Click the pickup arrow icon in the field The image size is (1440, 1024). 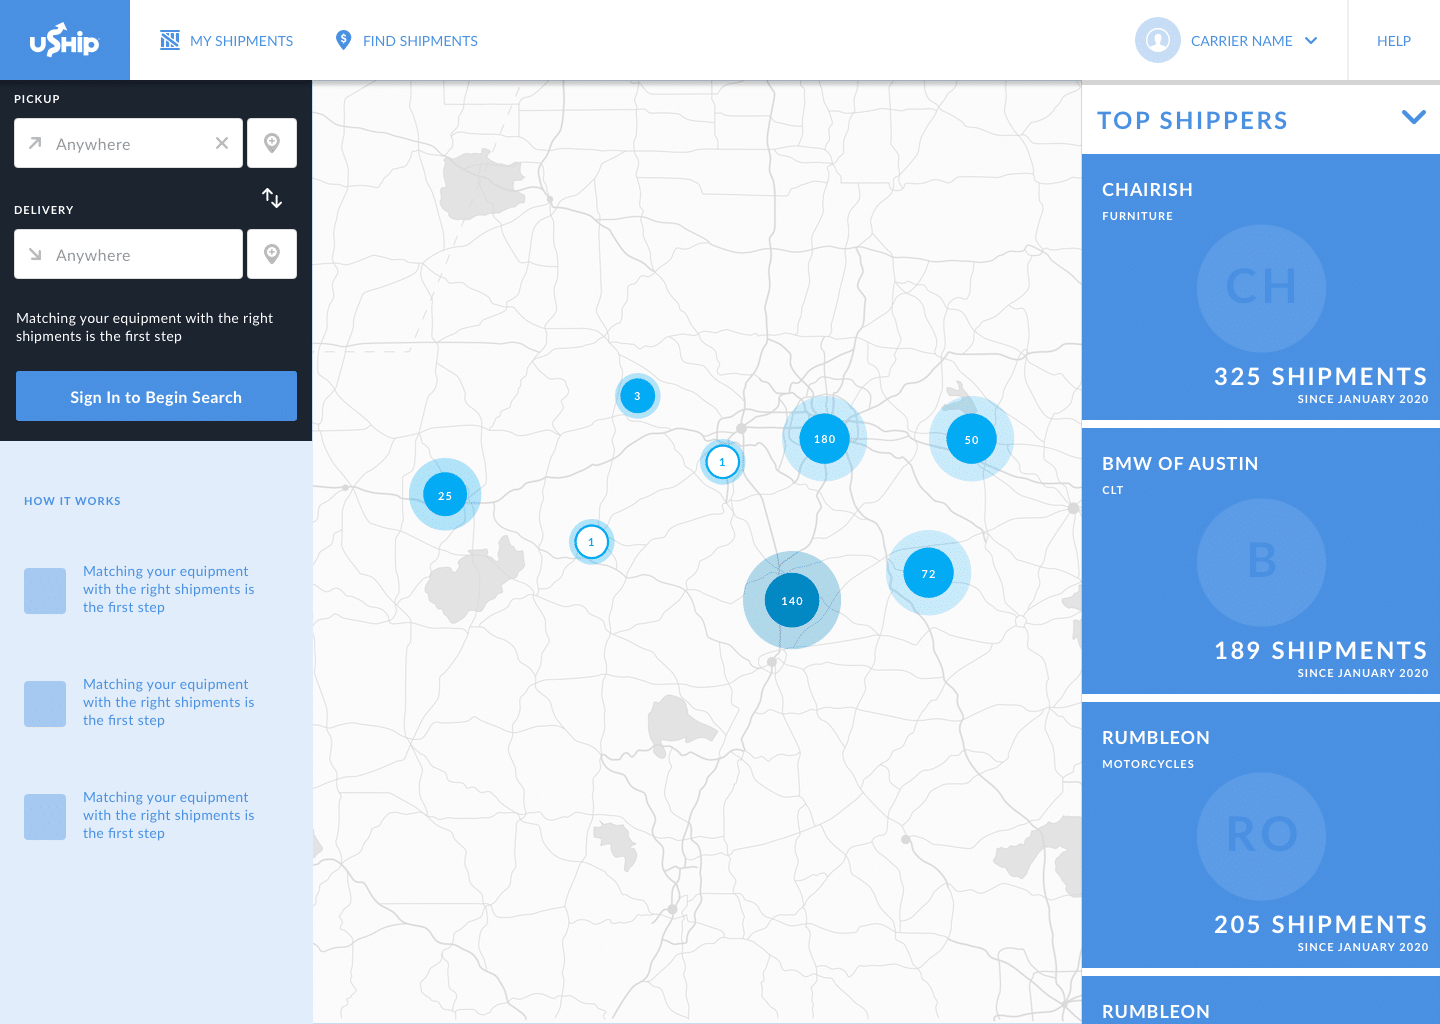(35, 143)
